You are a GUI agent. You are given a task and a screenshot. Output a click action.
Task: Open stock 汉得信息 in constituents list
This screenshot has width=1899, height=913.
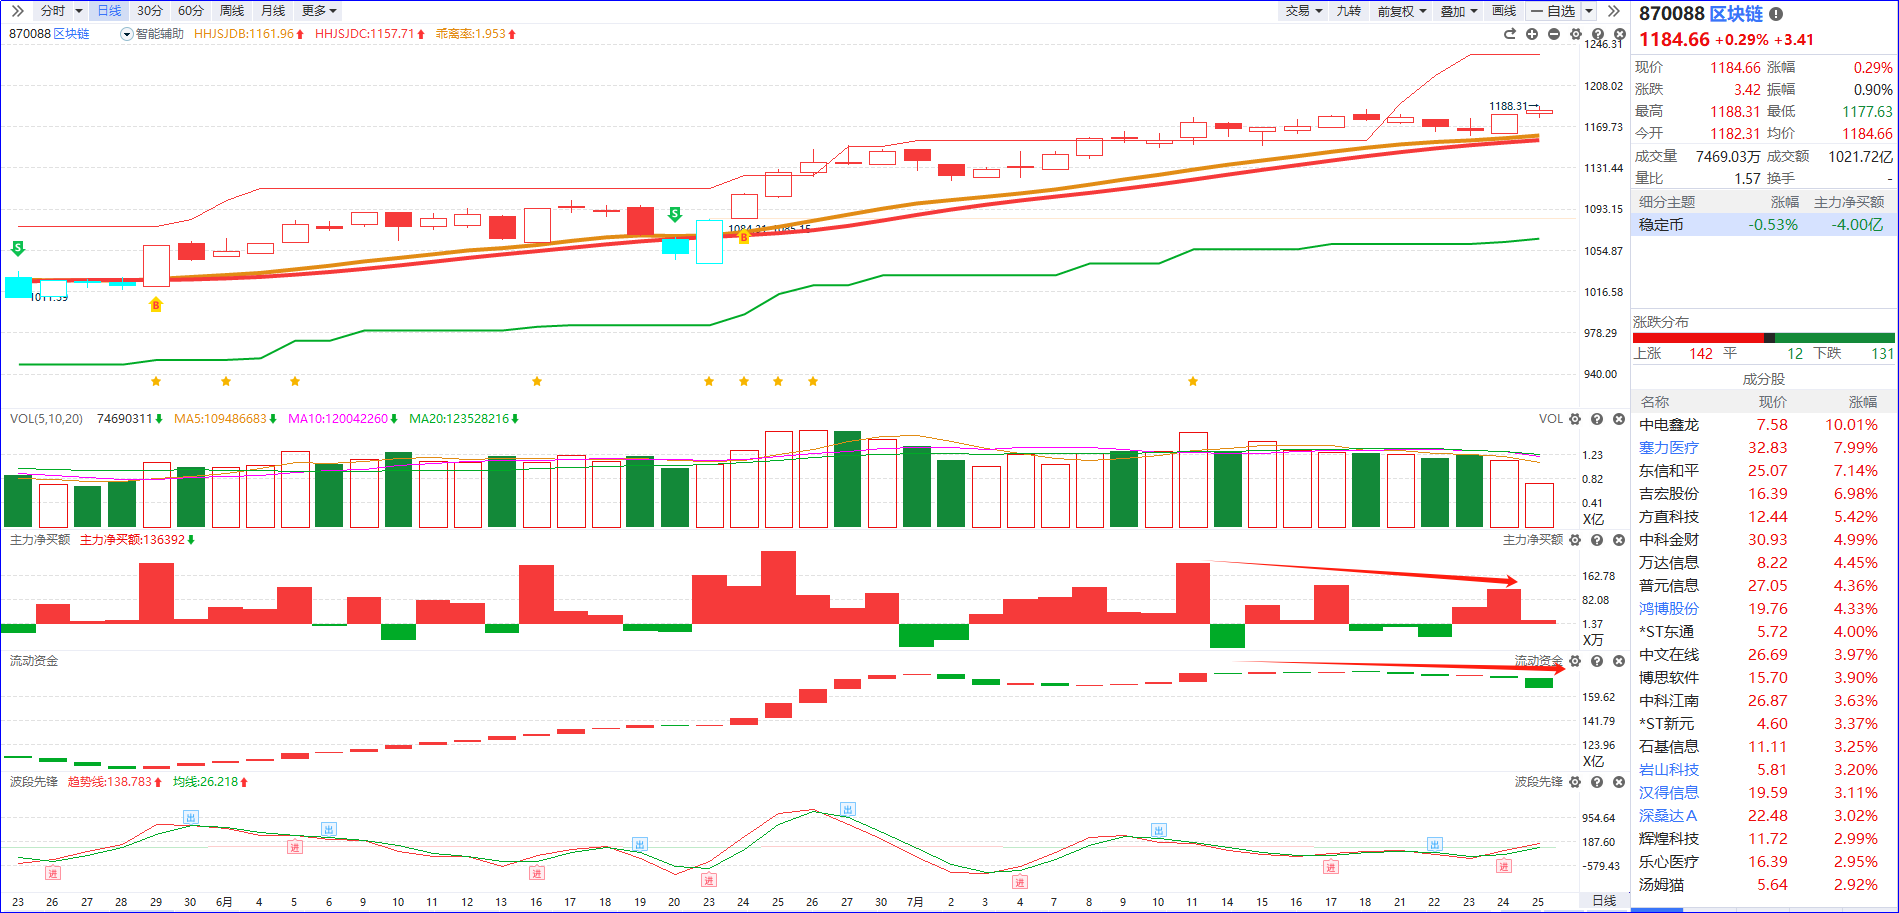pos(1668,793)
